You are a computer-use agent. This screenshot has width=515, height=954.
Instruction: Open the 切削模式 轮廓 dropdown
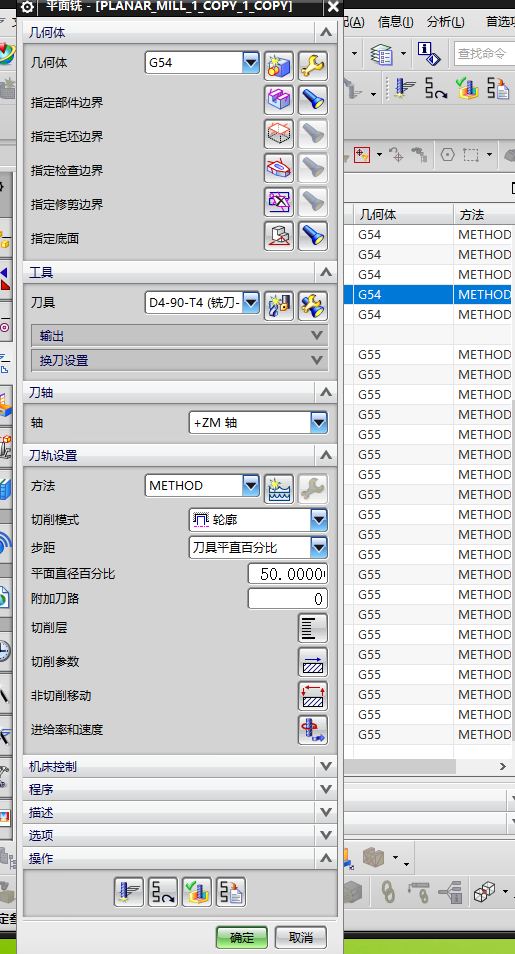pos(319,520)
